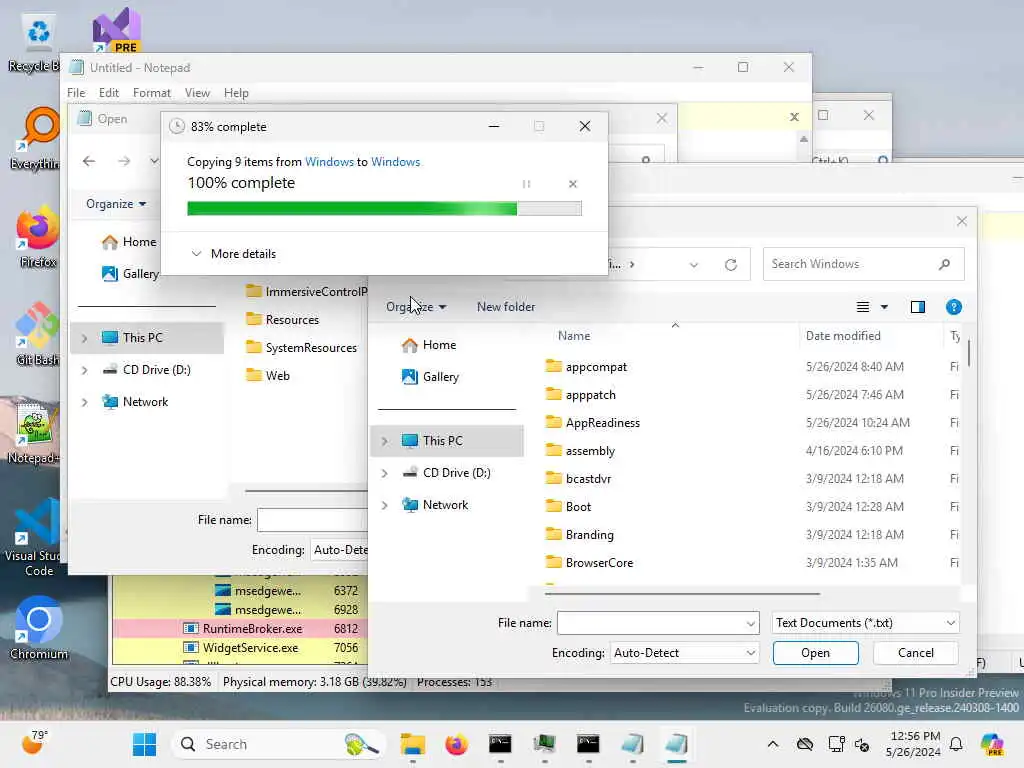Open the address bar history dropdown chevron
The width and height of the screenshot is (1024, 768).
(x=694, y=264)
